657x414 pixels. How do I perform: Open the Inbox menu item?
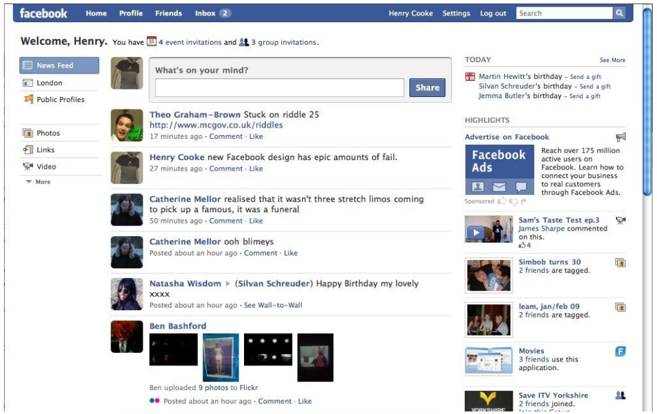[x=205, y=13]
